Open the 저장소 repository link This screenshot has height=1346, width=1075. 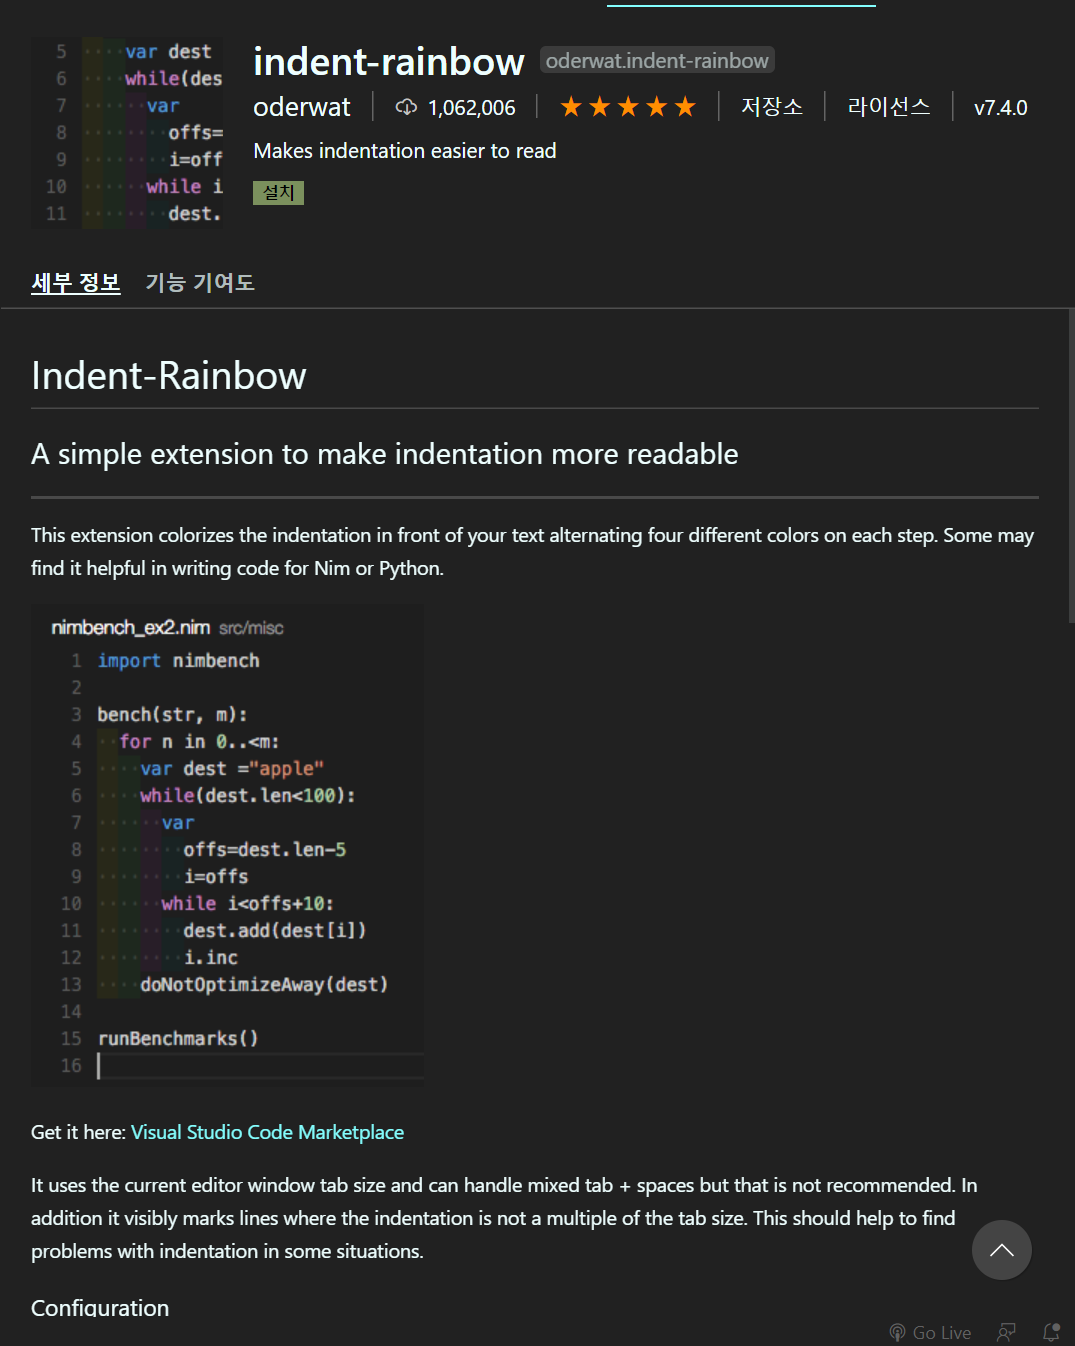point(772,107)
